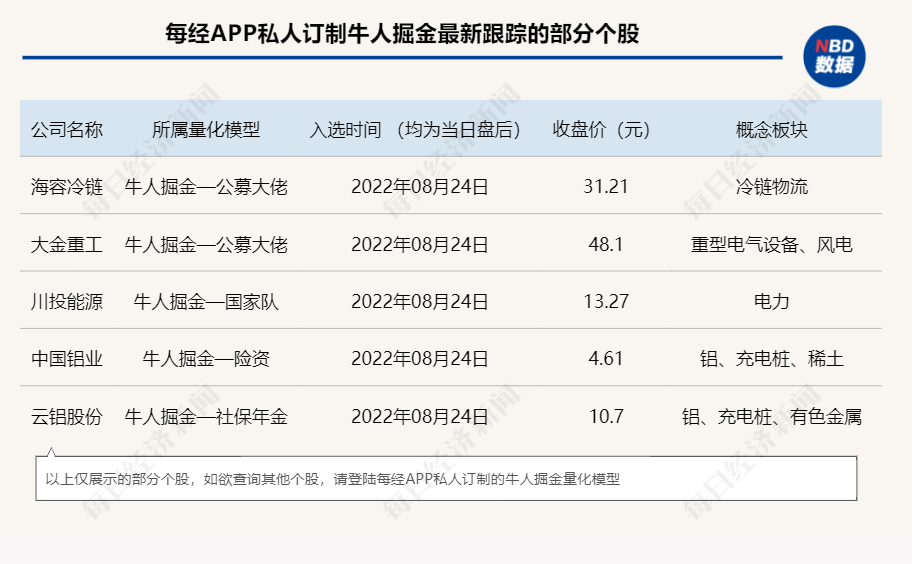Click the 入选时间 (均为当日盘后) column header
The width and height of the screenshot is (912, 564).
[415, 130]
